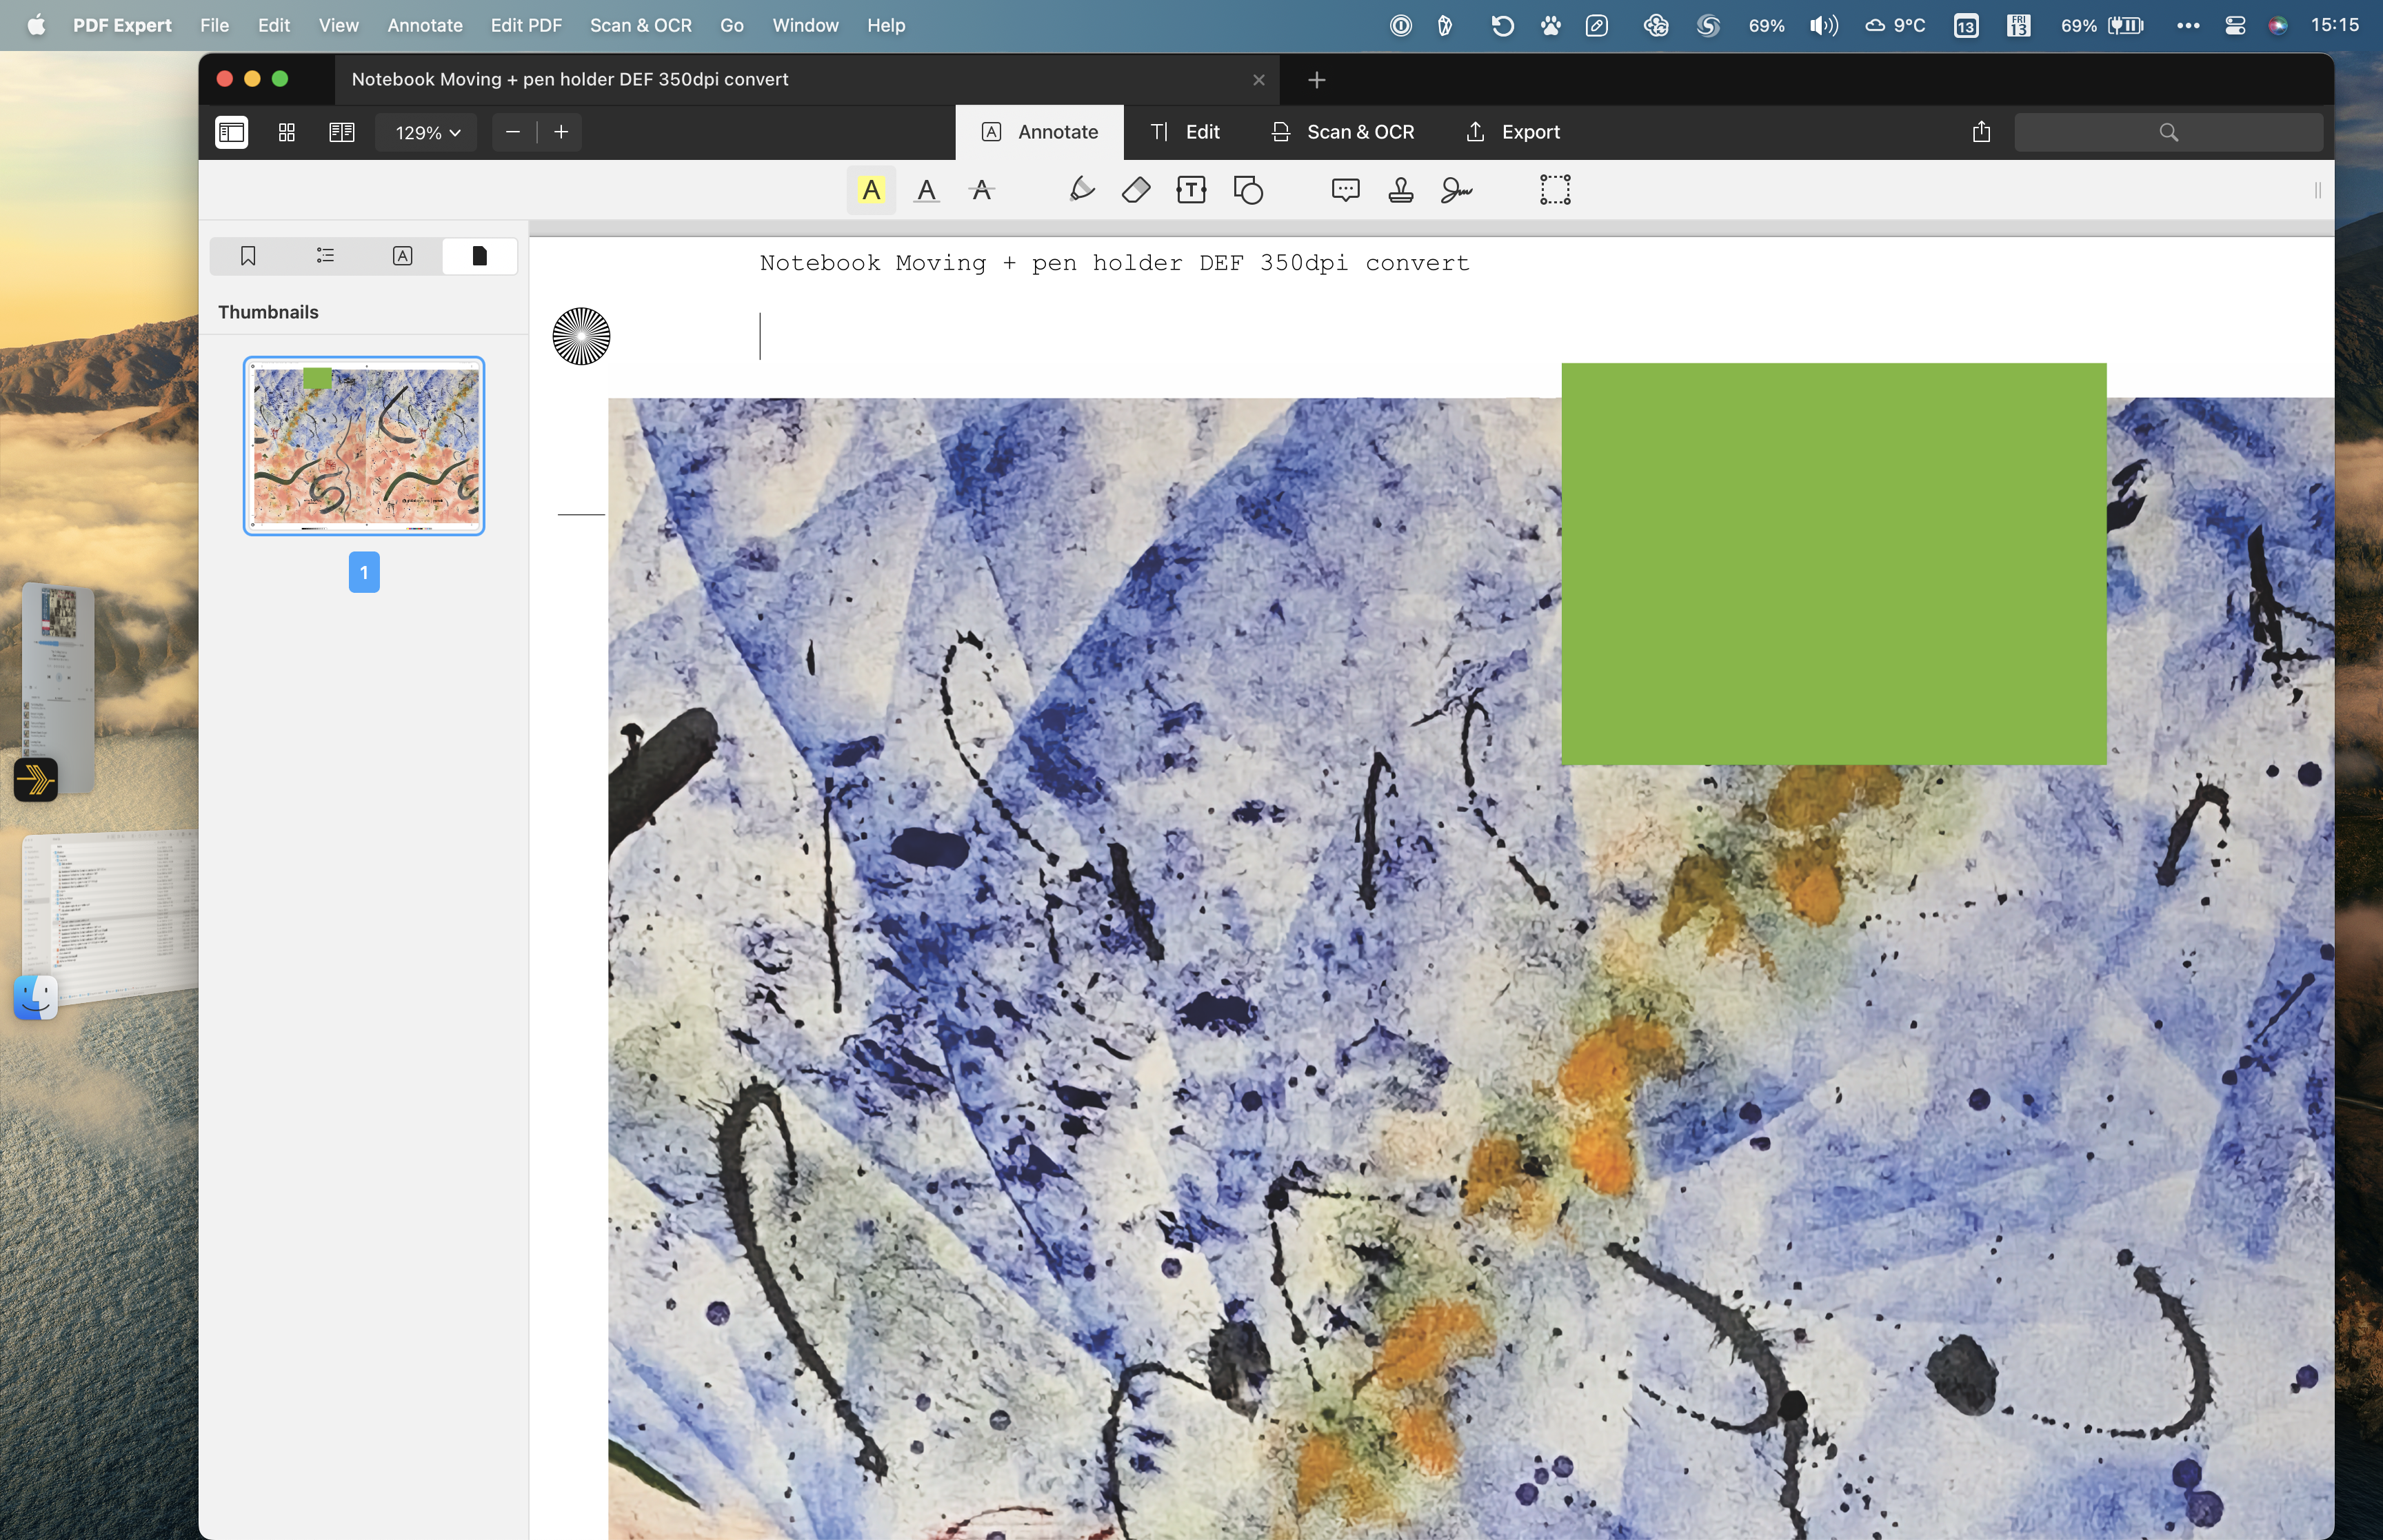The image size is (2383, 1540).
Task: Select the text highlight tool
Action: coord(871,190)
